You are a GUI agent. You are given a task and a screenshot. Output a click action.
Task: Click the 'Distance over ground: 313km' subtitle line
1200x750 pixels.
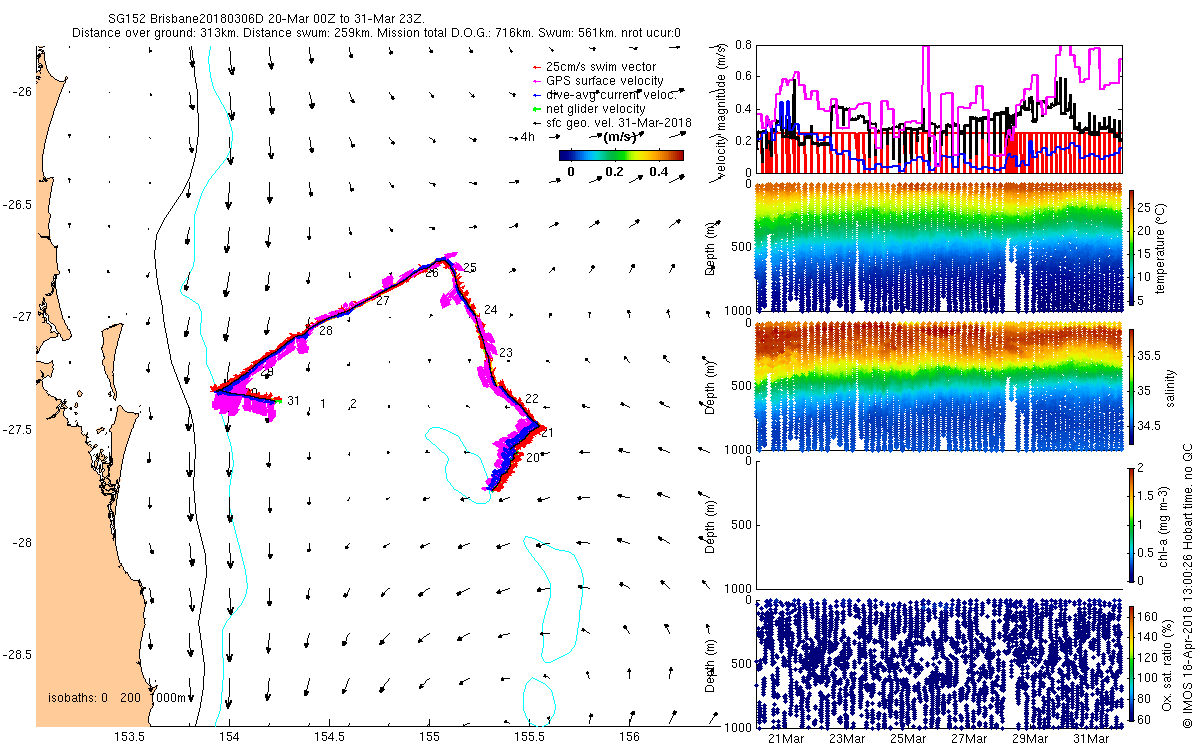click(377, 33)
